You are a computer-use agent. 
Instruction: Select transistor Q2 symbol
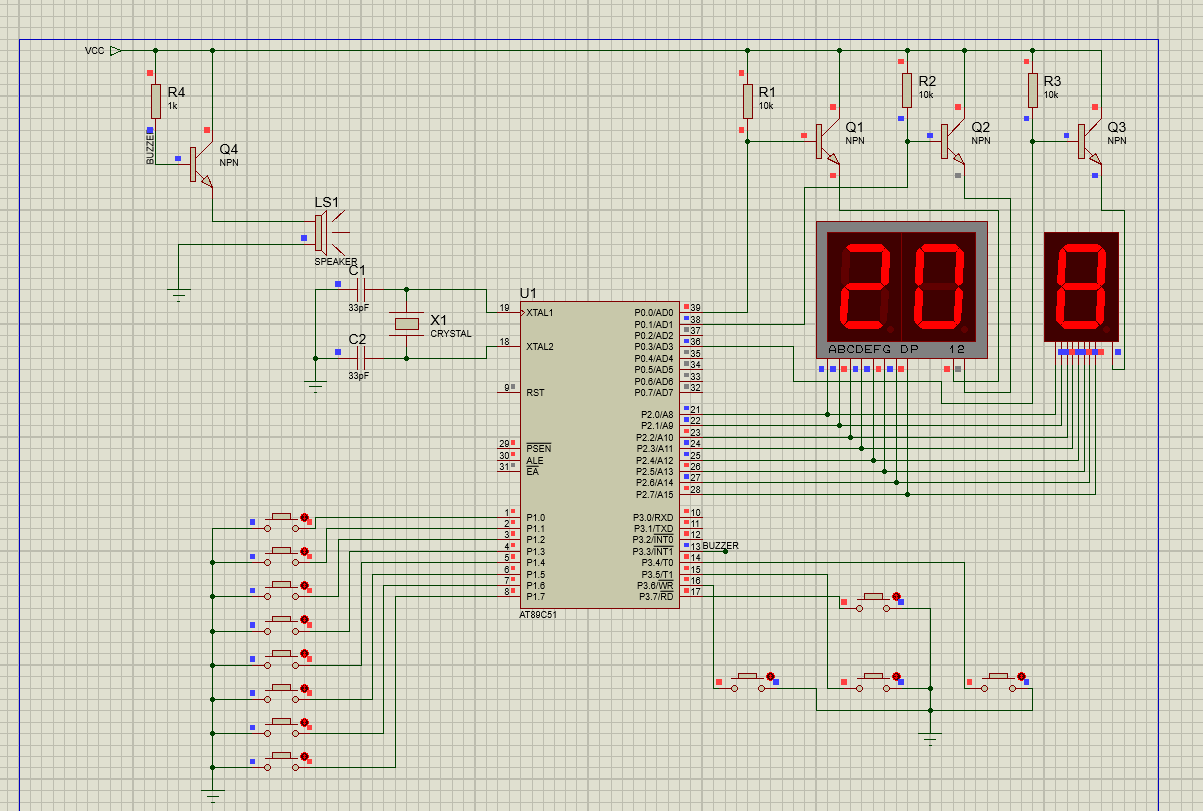pyautogui.click(x=952, y=141)
